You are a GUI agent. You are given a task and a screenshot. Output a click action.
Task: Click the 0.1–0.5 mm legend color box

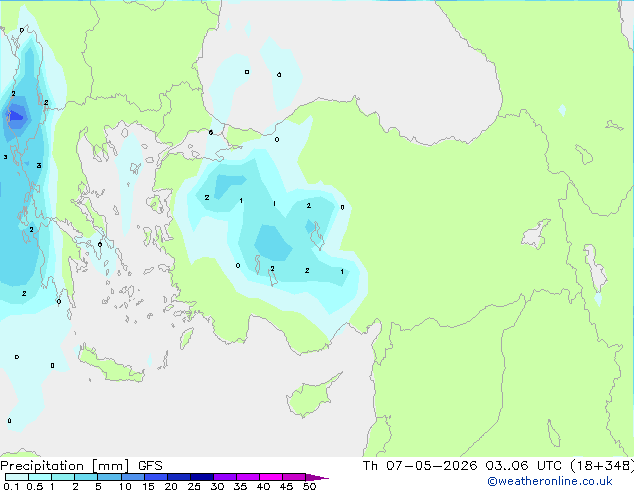coord(17,477)
